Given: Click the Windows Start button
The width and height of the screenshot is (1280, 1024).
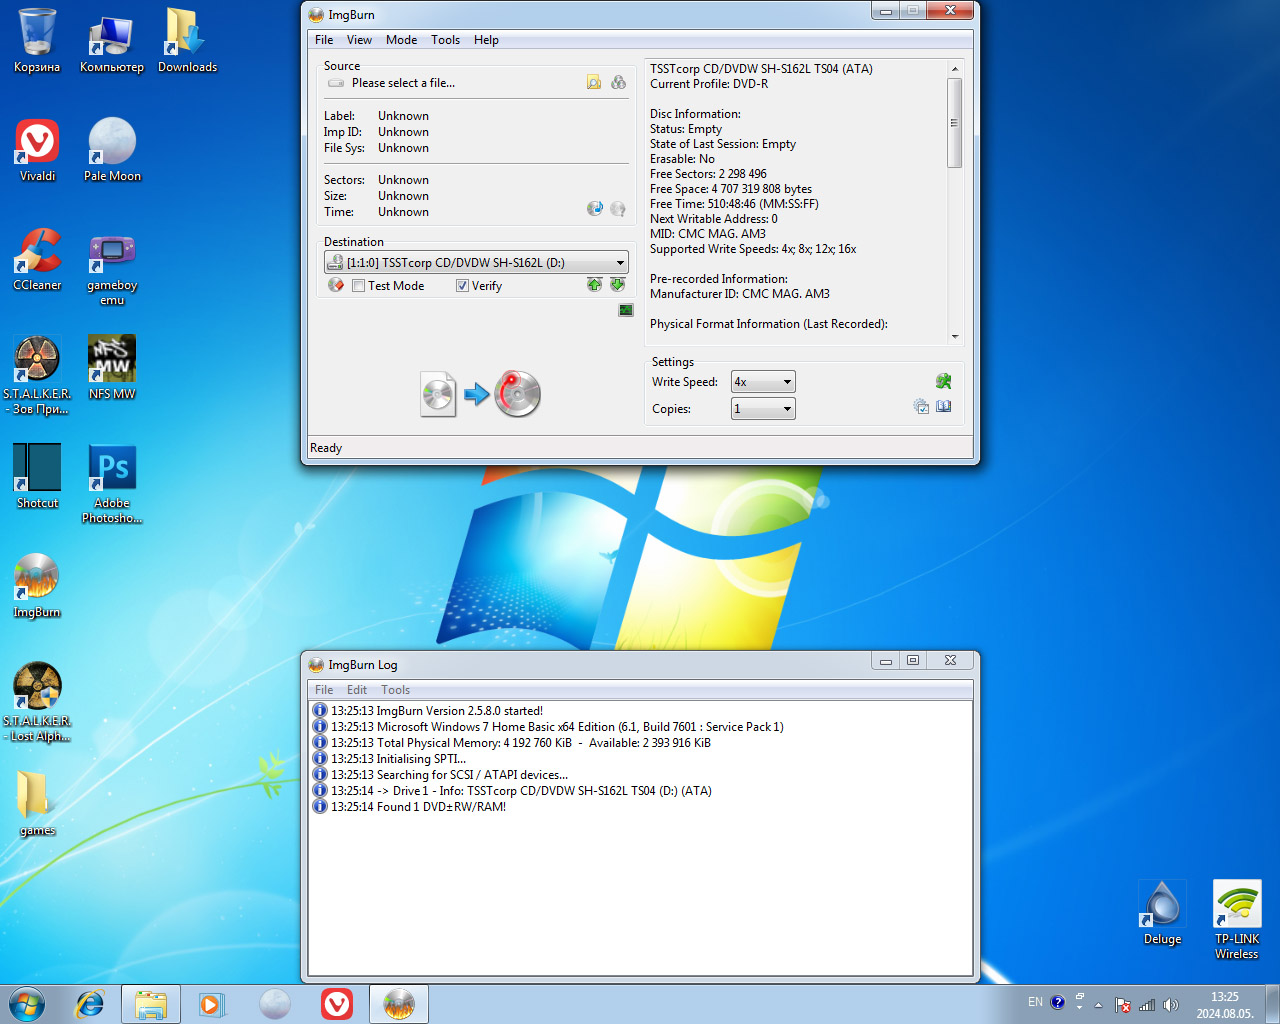Looking at the screenshot, I should pos(27,1004).
